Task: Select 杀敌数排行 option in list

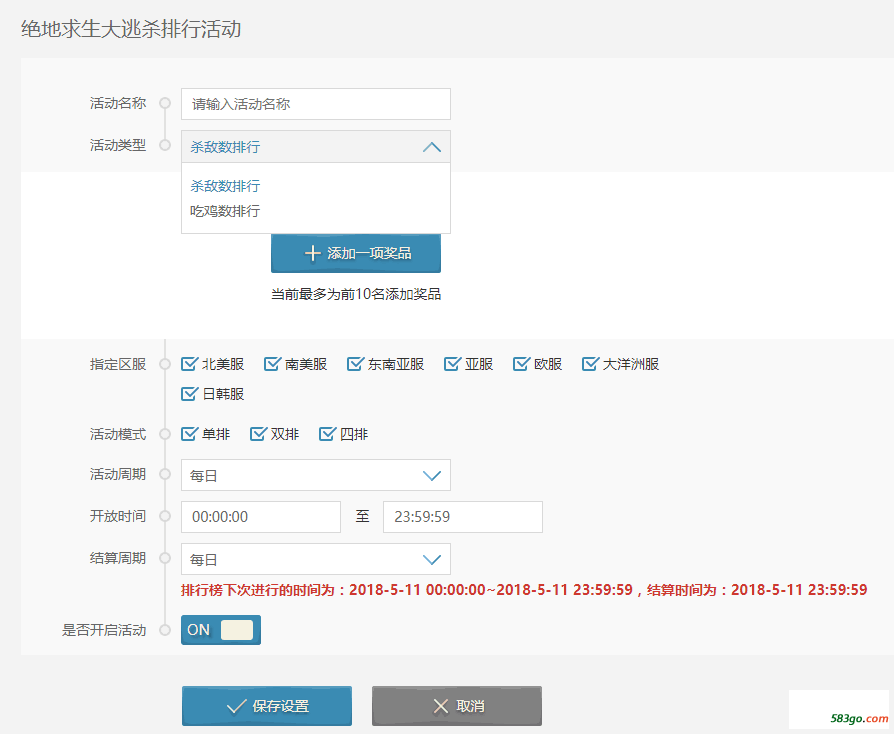Action: [x=225, y=186]
